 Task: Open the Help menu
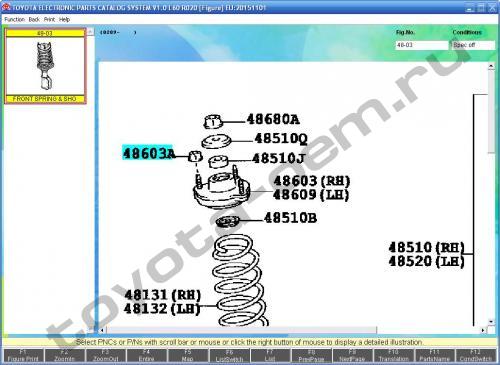64,19
